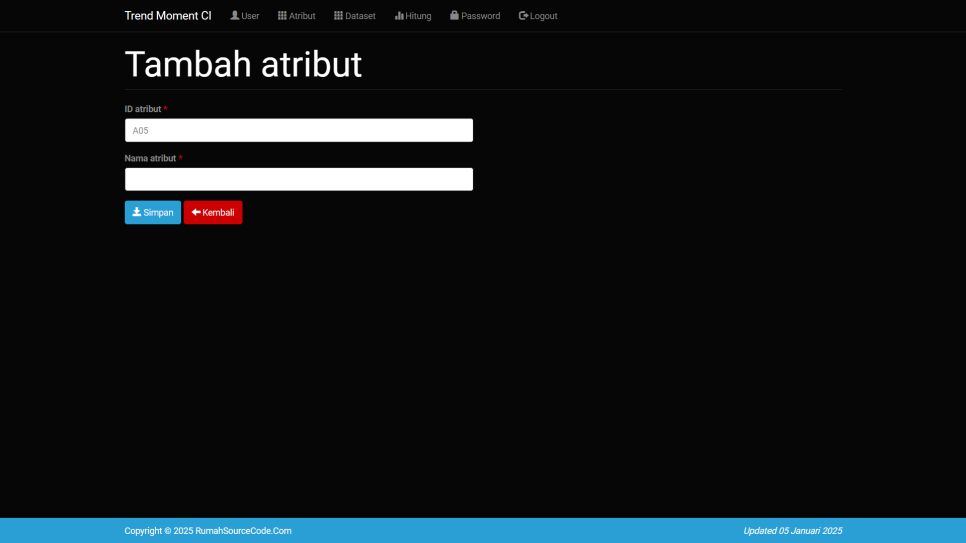Click the Tambah atribut heading
Image resolution: width=966 pixels, height=543 pixels.
click(x=243, y=64)
